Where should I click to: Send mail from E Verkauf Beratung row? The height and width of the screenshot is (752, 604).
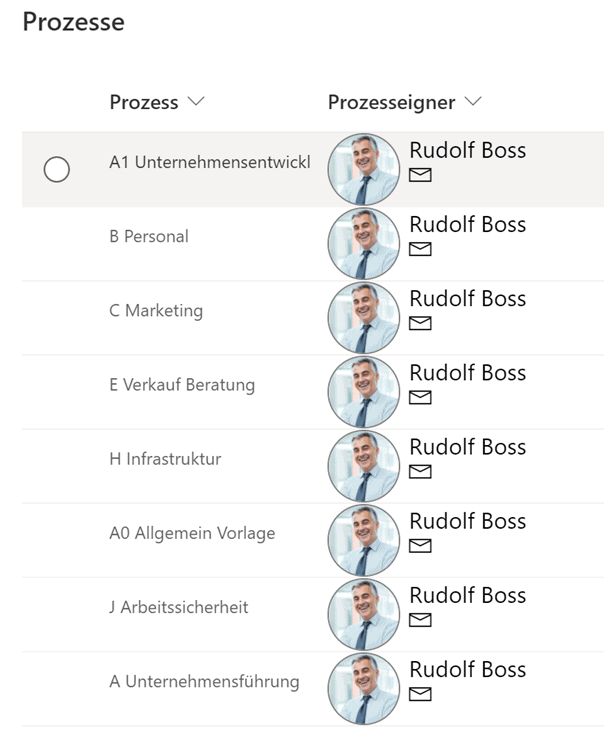tap(420, 398)
